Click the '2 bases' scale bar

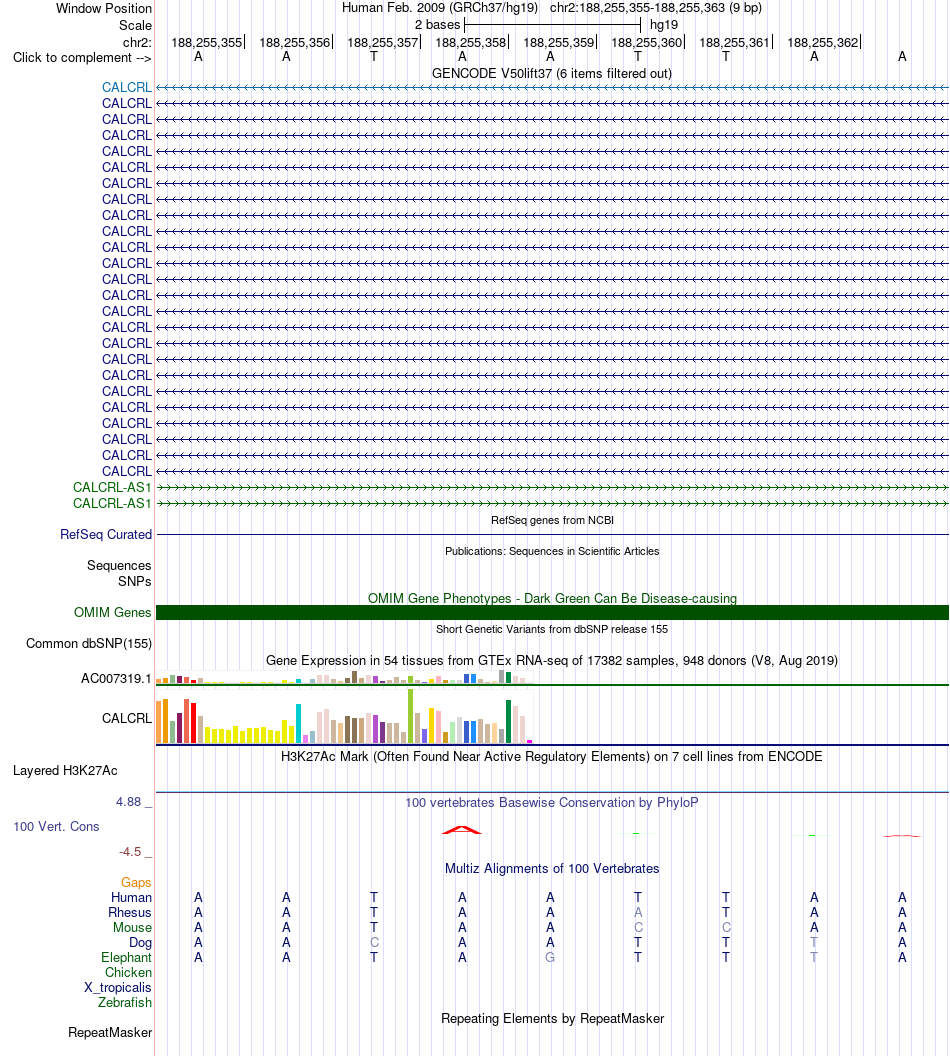click(552, 25)
